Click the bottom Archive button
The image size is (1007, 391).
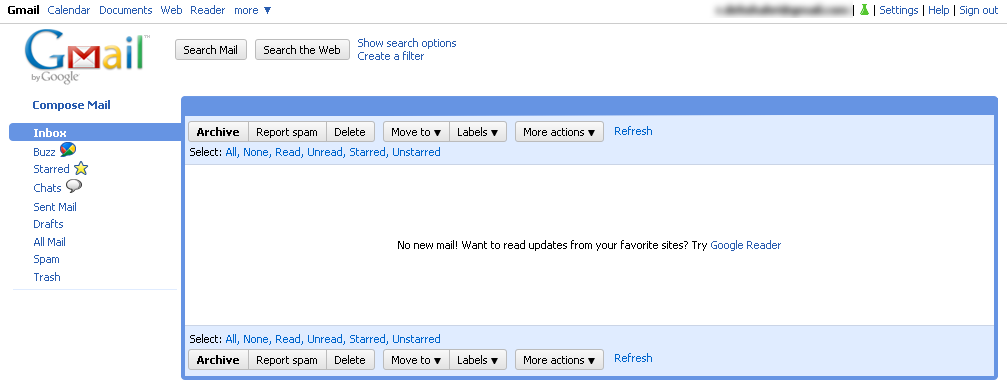pos(218,360)
